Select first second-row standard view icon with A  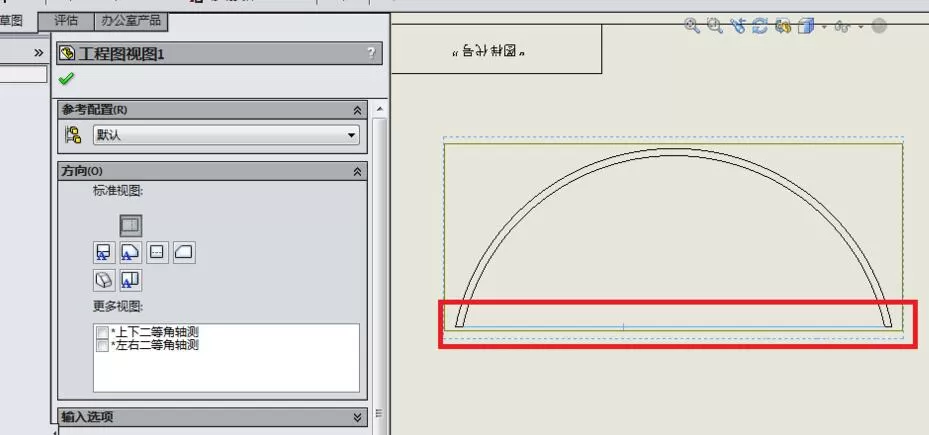tap(104, 252)
